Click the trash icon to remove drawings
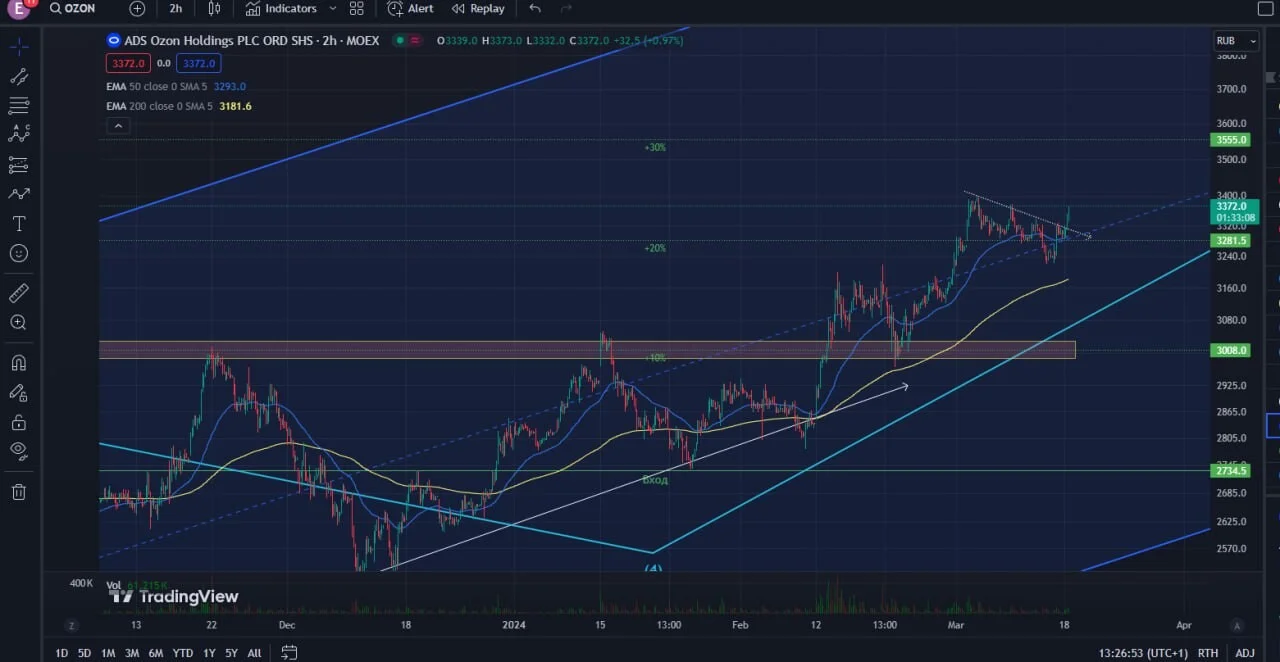 click(19, 491)
